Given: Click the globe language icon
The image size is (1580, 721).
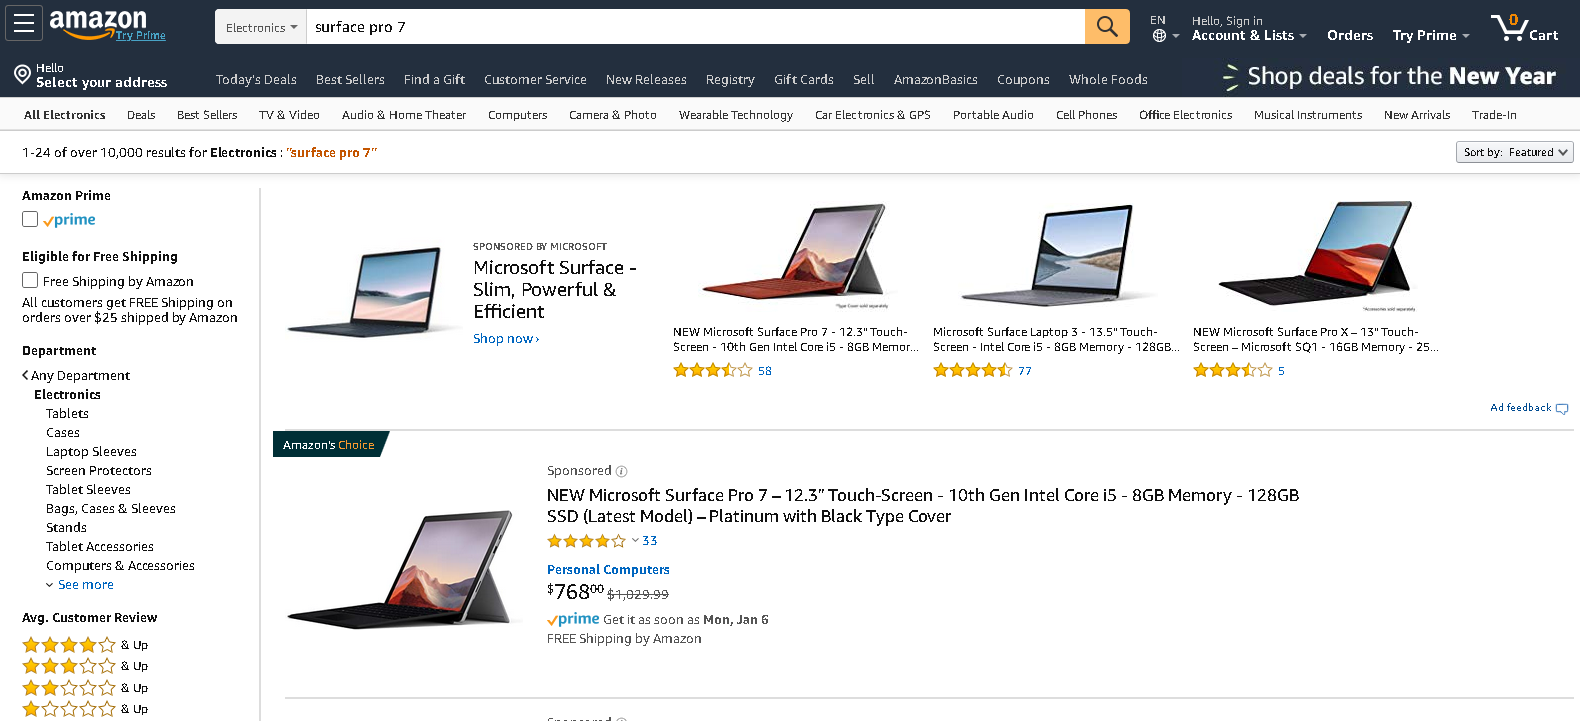Looking at the screenshot, I should point(1159,36).
